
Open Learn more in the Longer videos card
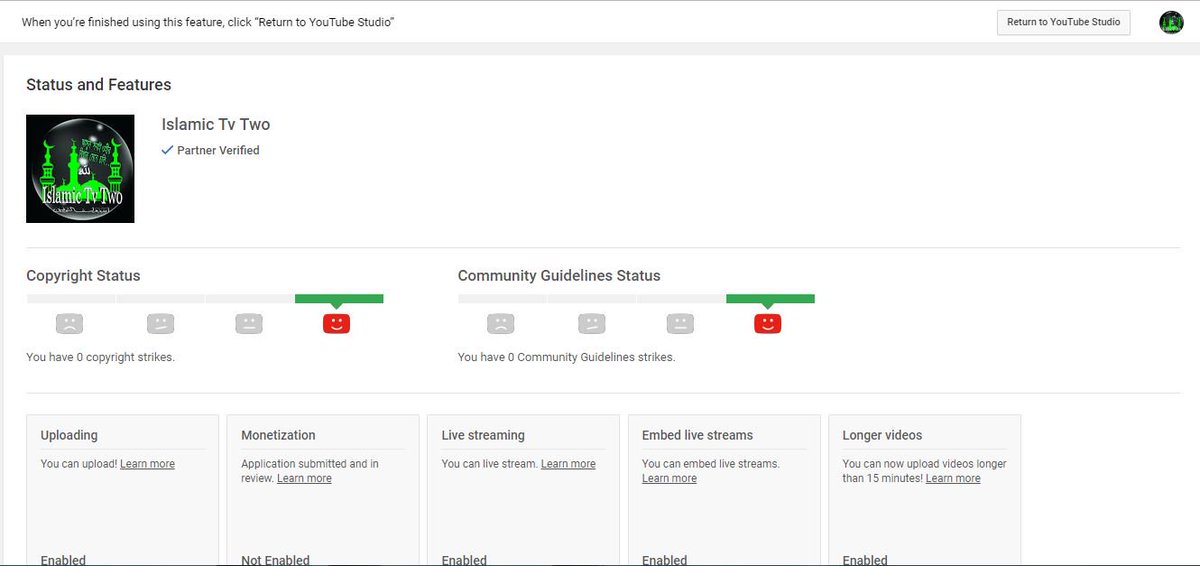pos(953,478)
